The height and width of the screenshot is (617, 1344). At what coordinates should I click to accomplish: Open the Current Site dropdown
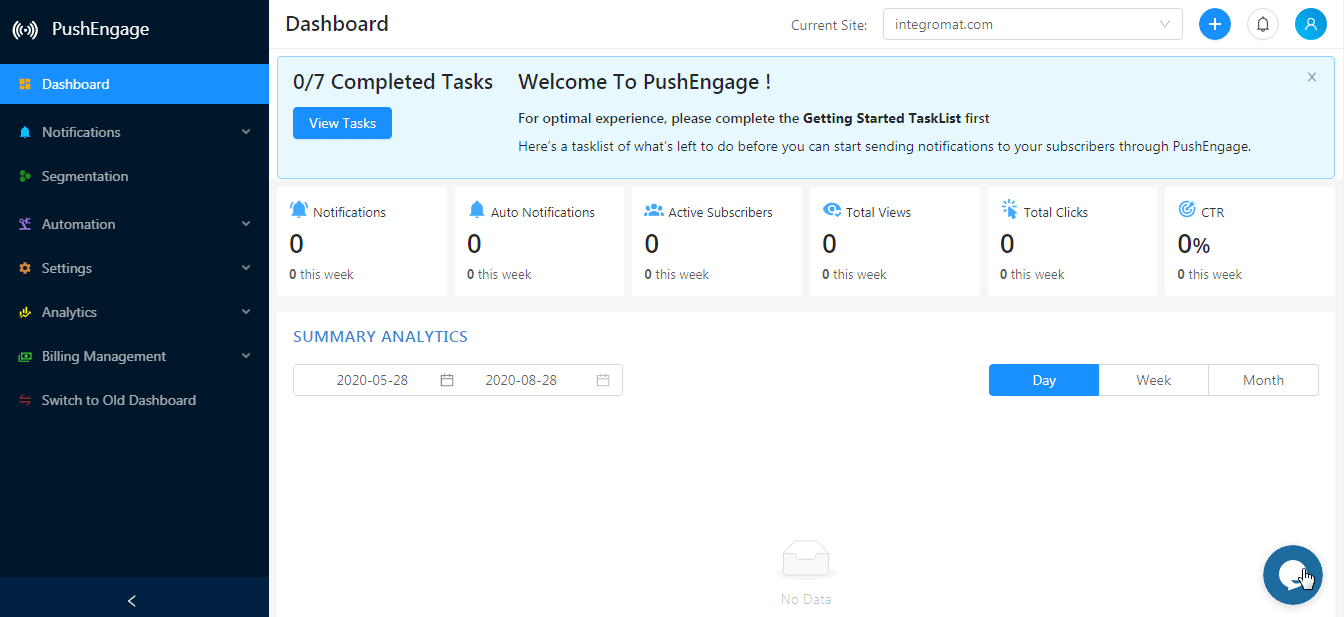coord(1033,24)
